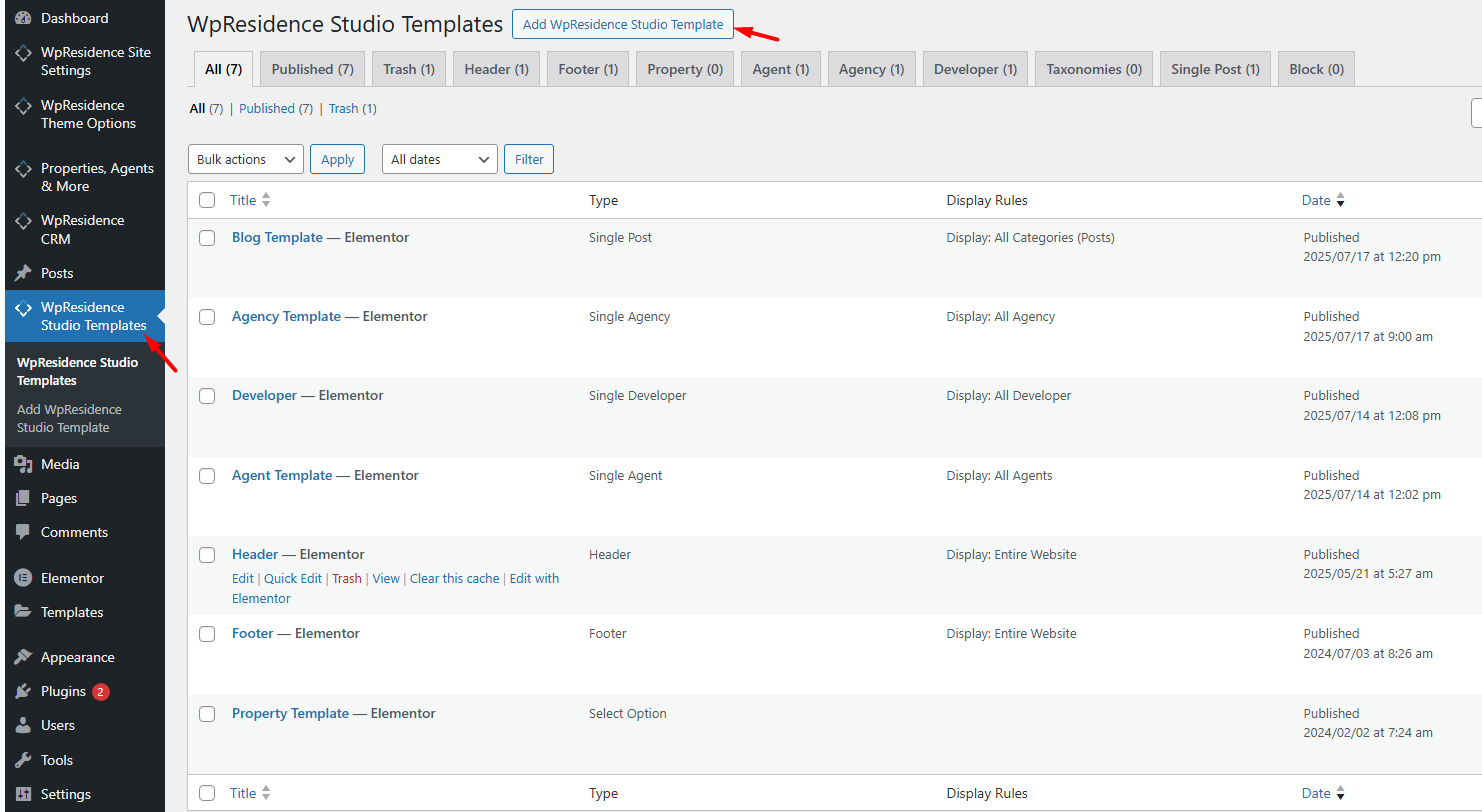Switch to the Agency (1) tab
This screenshot has height=812, width=1482.
871,69
